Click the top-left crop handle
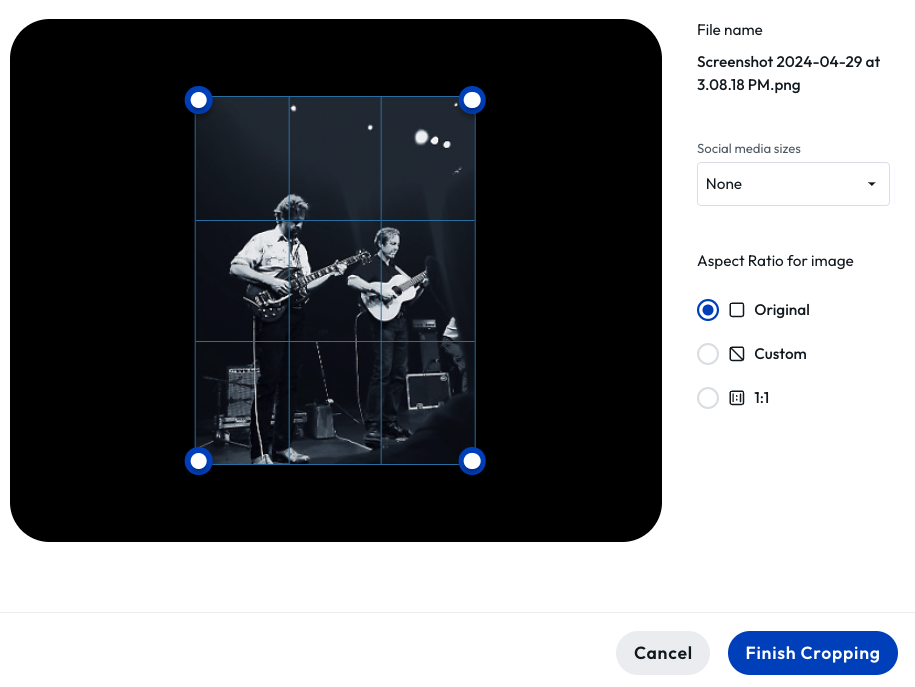915x687 pixels. [198, 100]
